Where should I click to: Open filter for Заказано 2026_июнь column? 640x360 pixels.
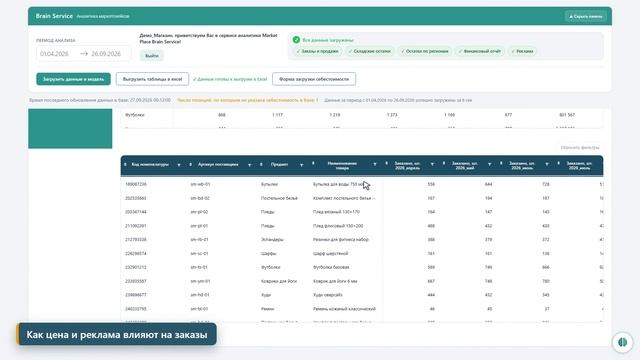pyautogui.click(x=547, y=164)
